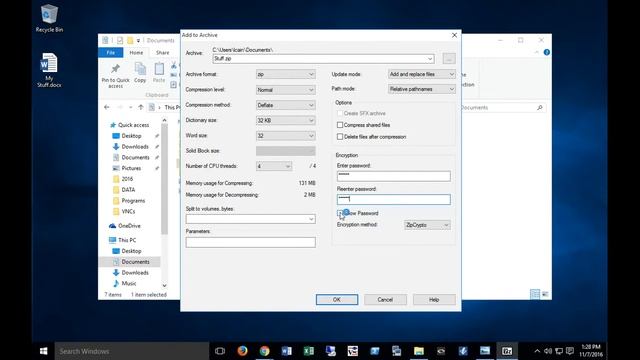Open the Compression method dropdown

point(286,105)
